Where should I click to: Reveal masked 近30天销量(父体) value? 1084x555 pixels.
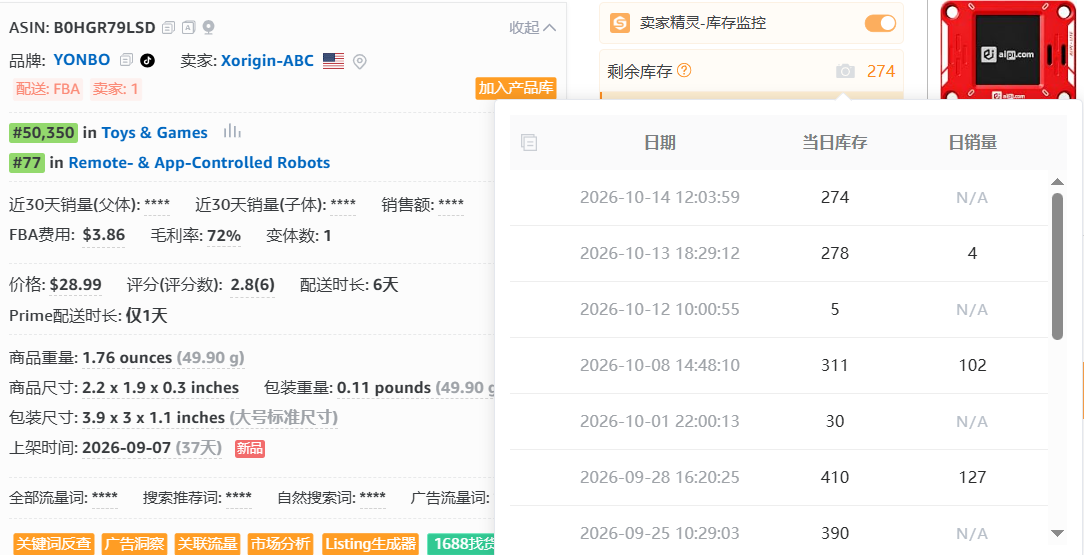click(157, 205)
